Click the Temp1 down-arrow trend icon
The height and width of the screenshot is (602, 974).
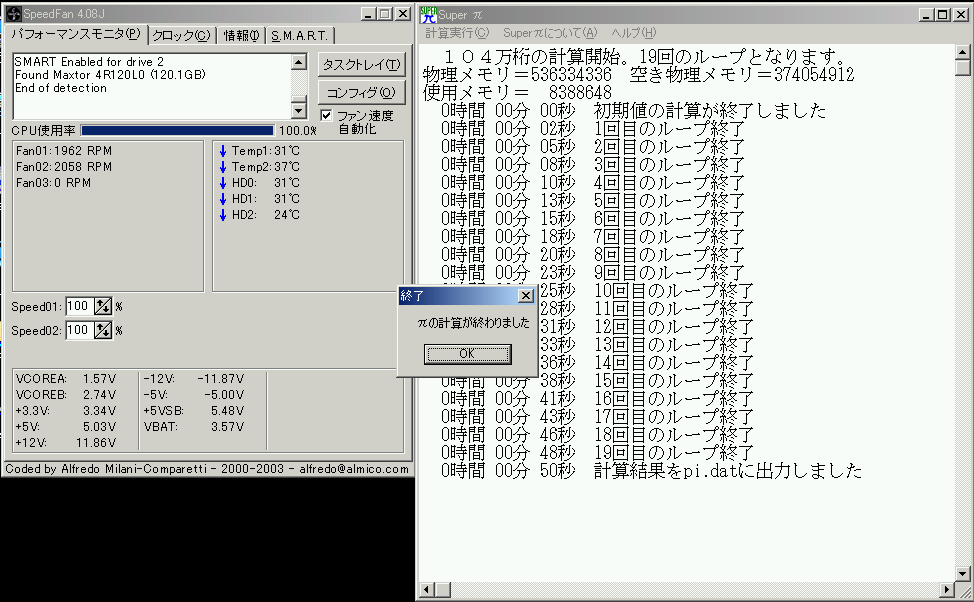coord(222,151)
